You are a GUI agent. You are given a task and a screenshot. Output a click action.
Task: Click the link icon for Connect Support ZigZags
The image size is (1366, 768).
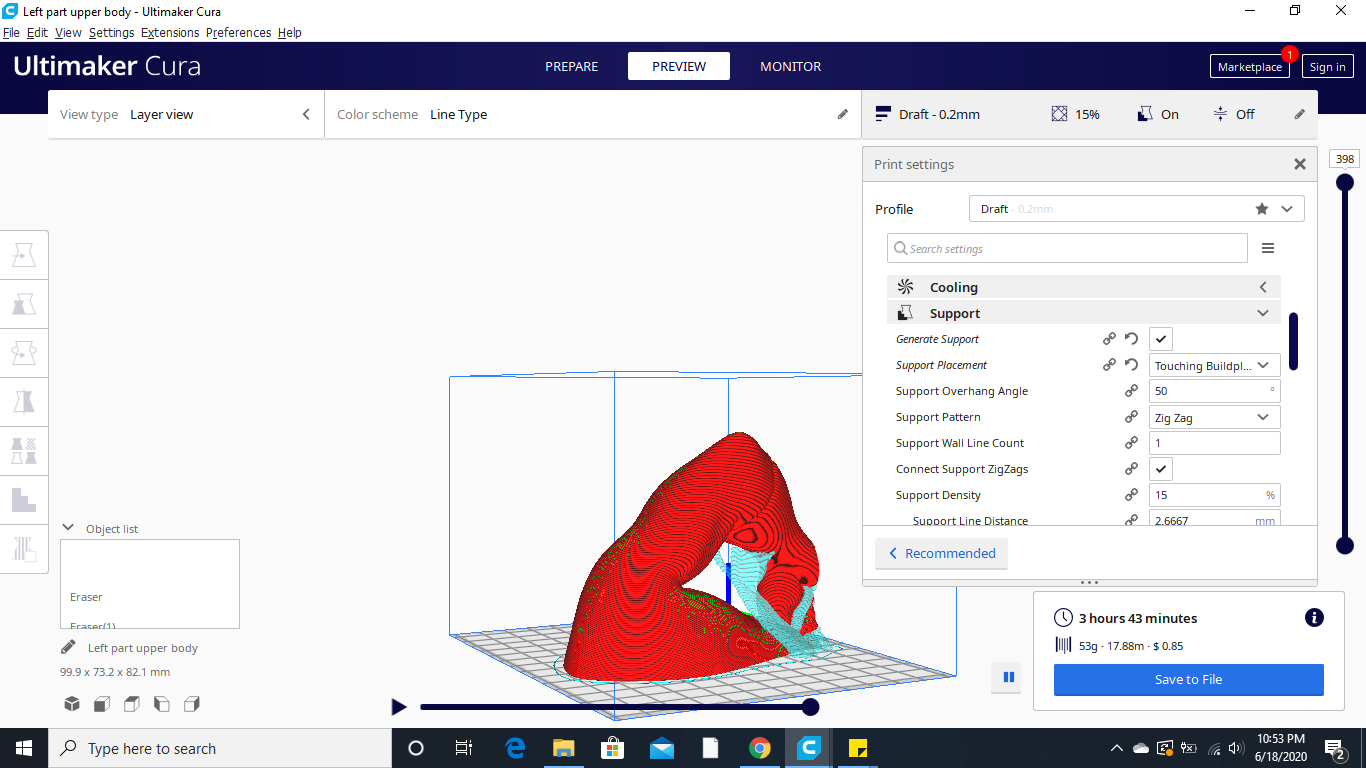tap(1132, 469)
